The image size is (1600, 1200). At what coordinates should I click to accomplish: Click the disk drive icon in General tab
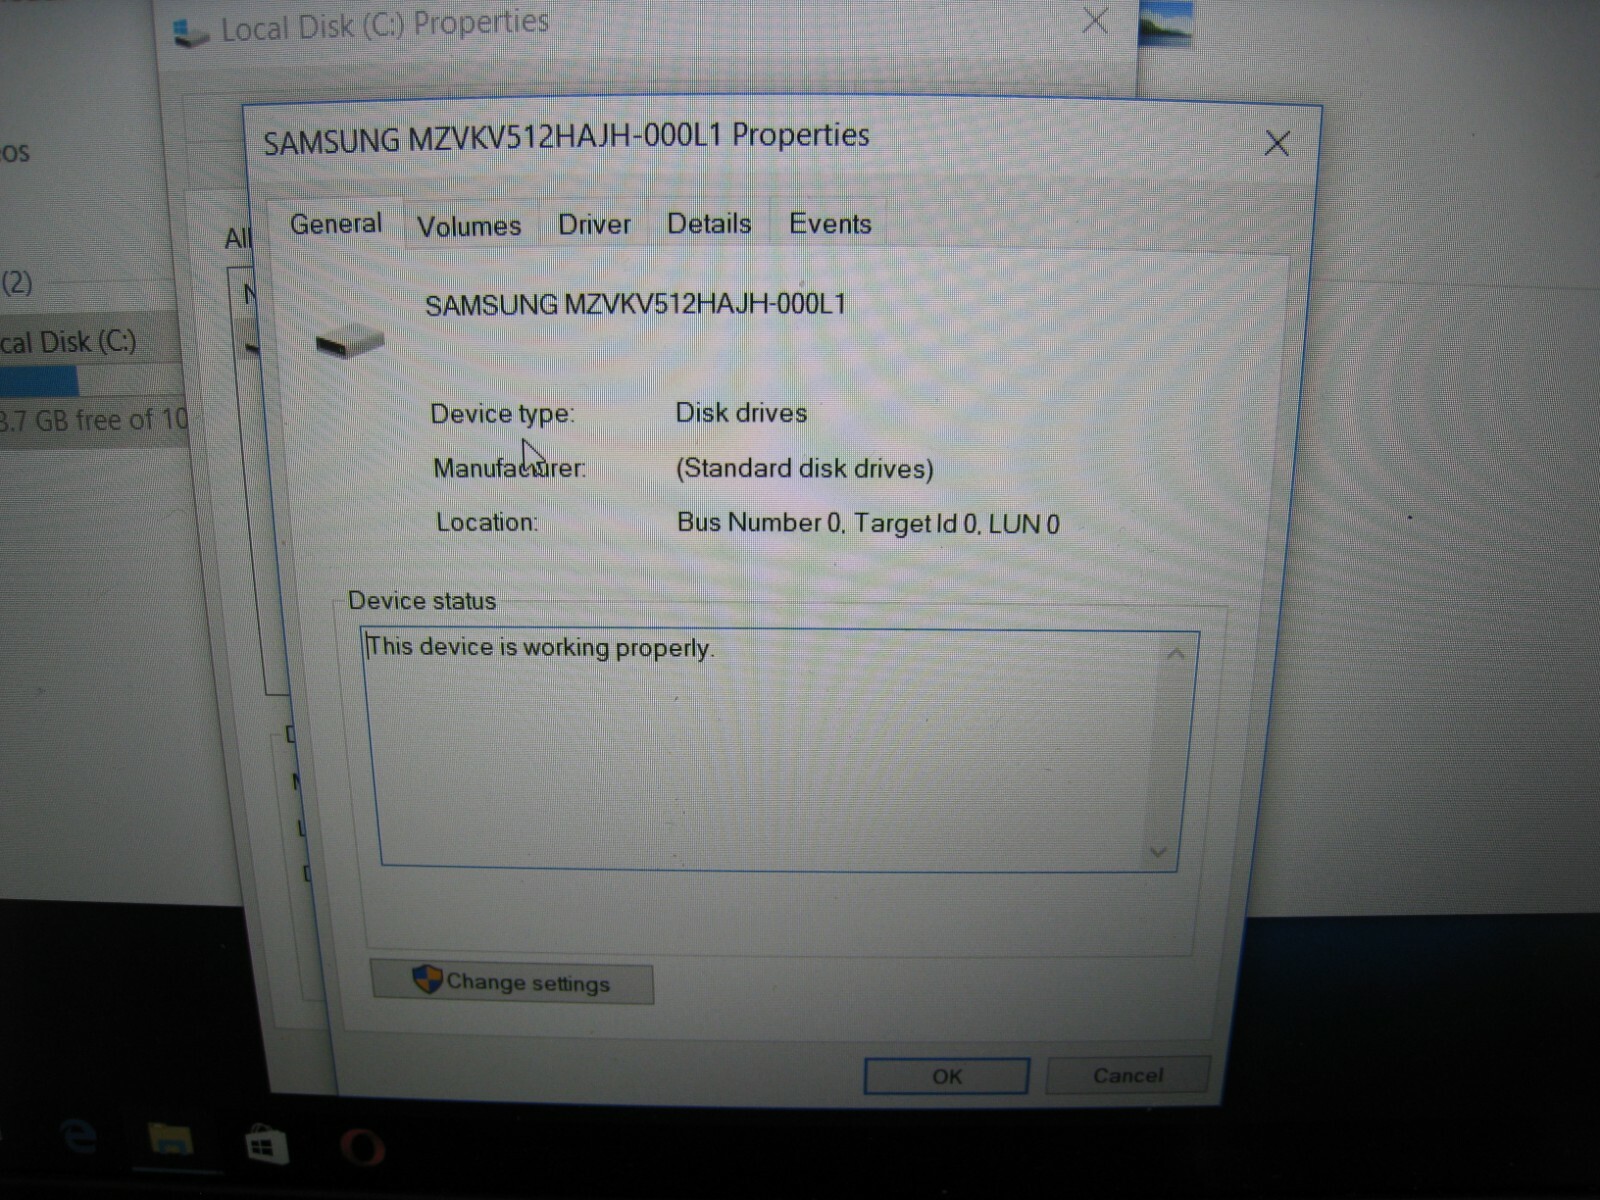(x=350, y=341)
